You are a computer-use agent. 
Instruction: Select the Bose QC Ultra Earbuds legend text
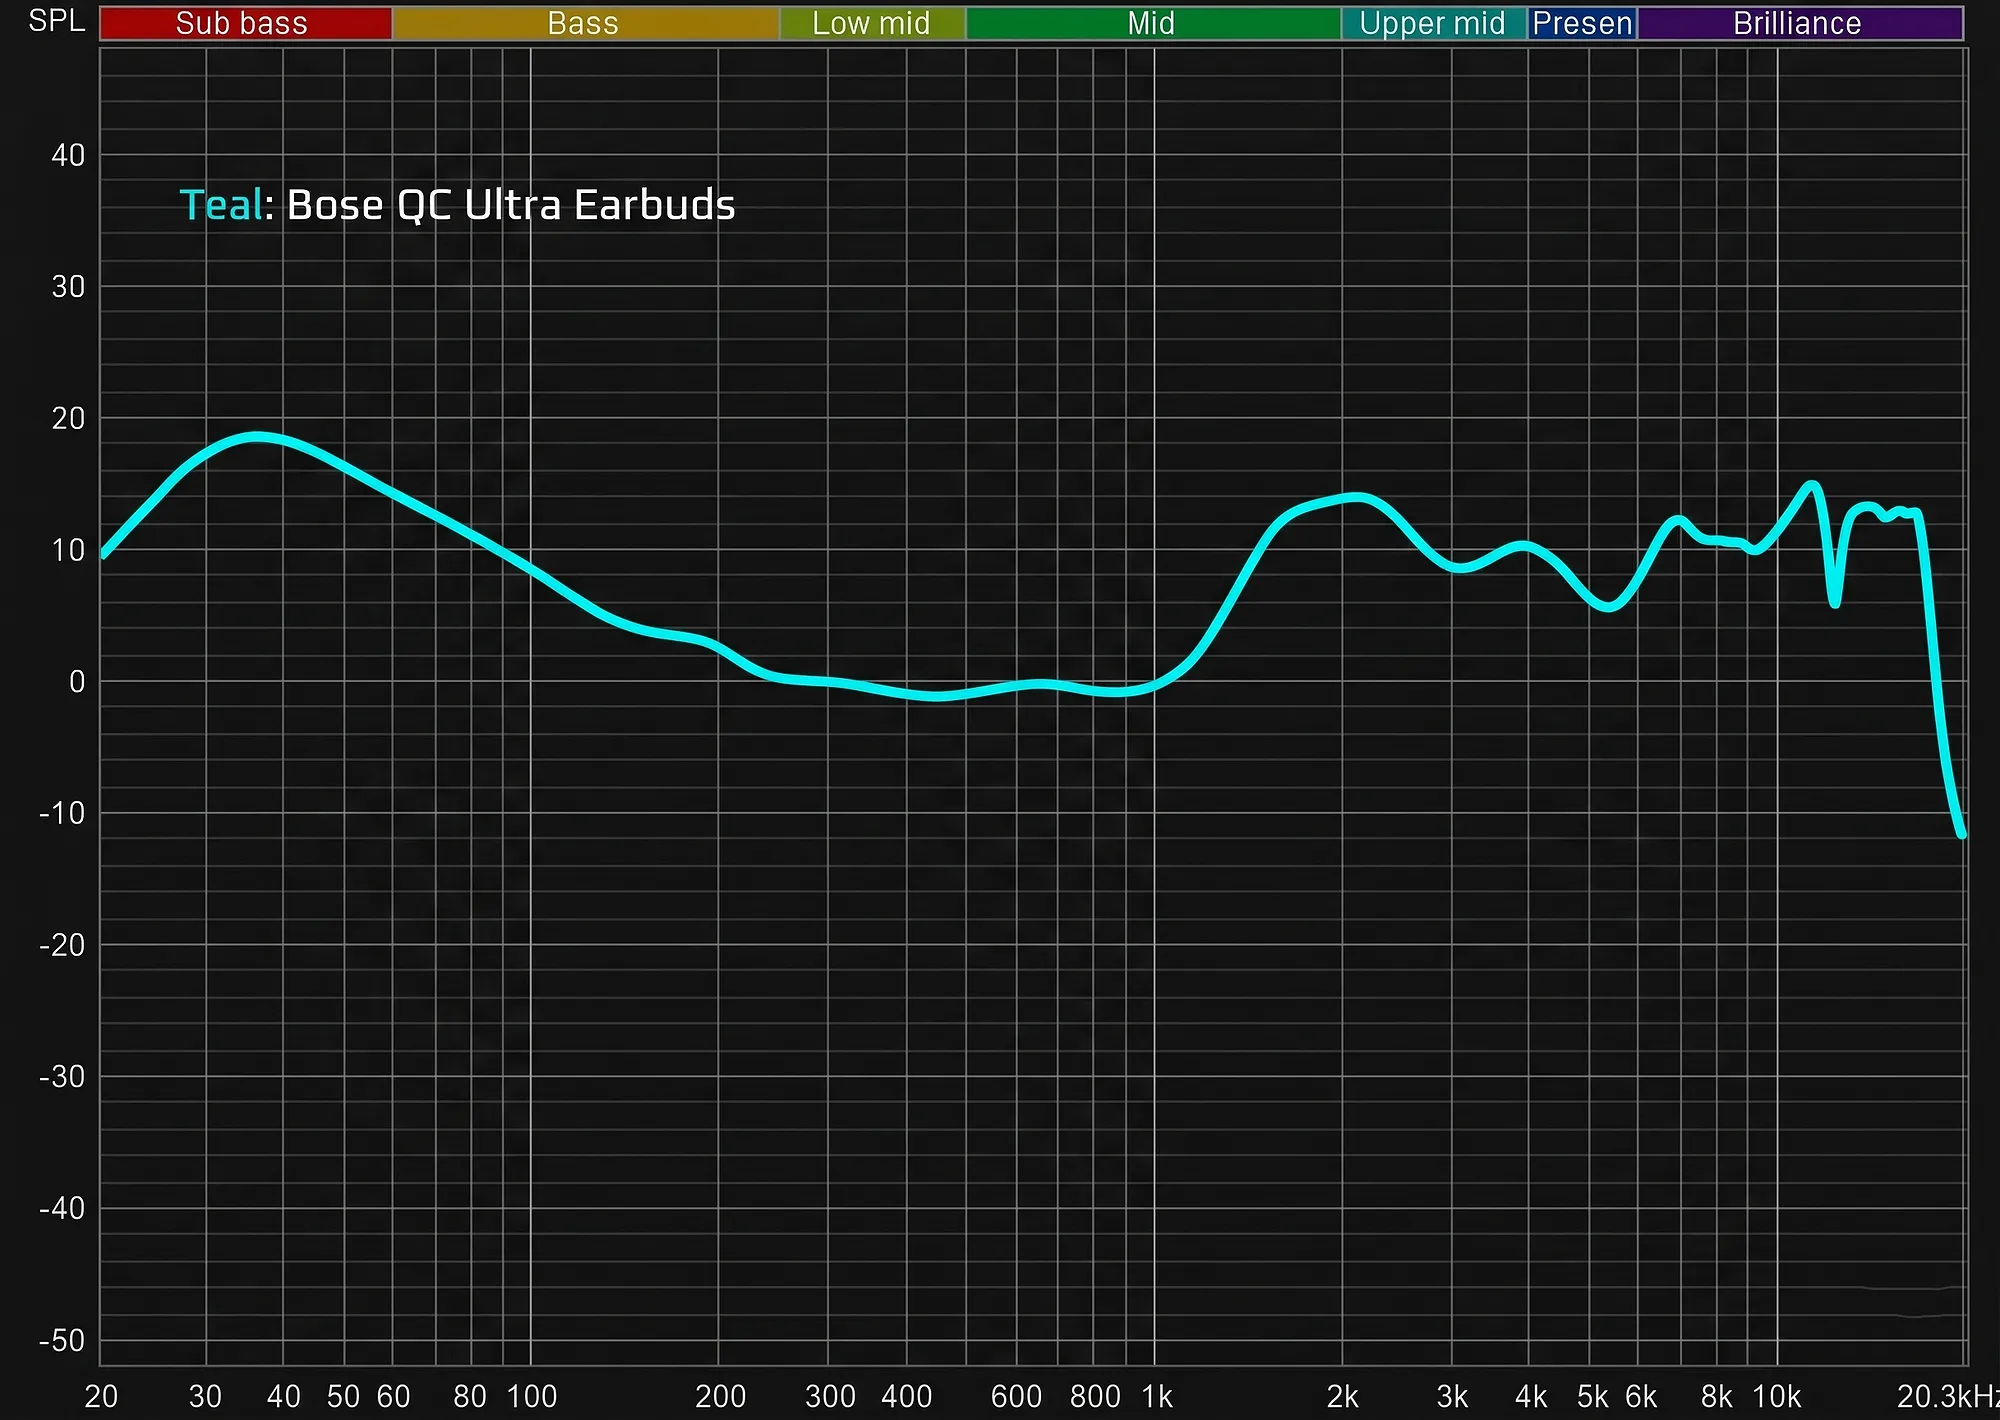[x=511, y=205]
